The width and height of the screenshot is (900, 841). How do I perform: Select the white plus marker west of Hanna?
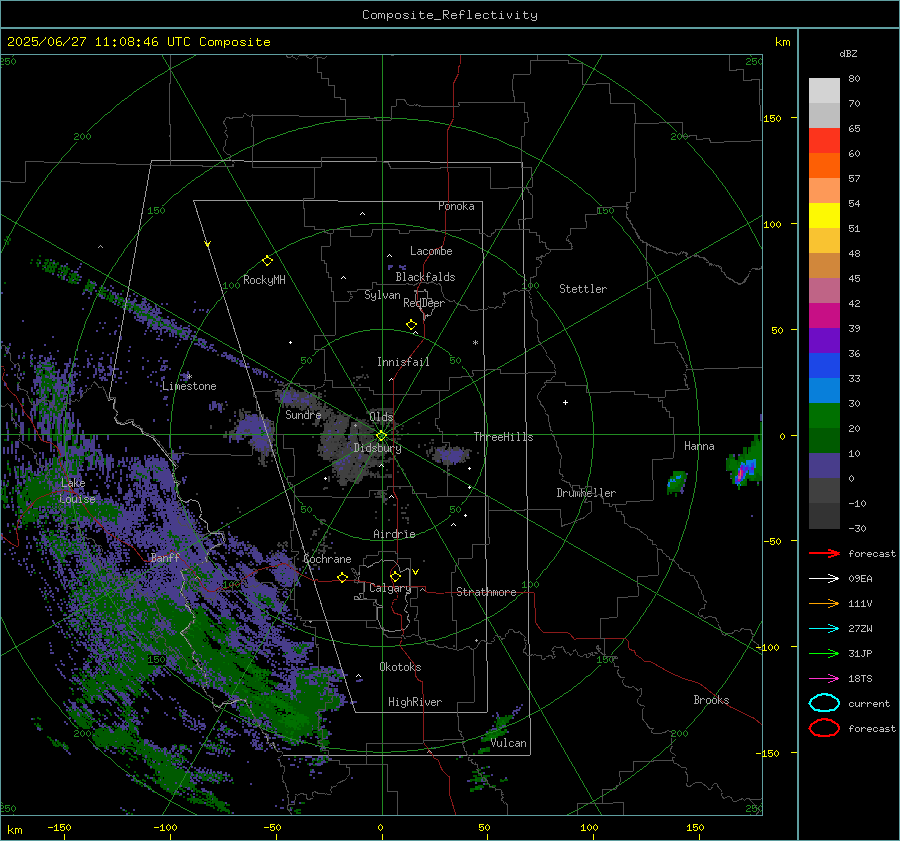pyautogui.click(x=565, y=402)
